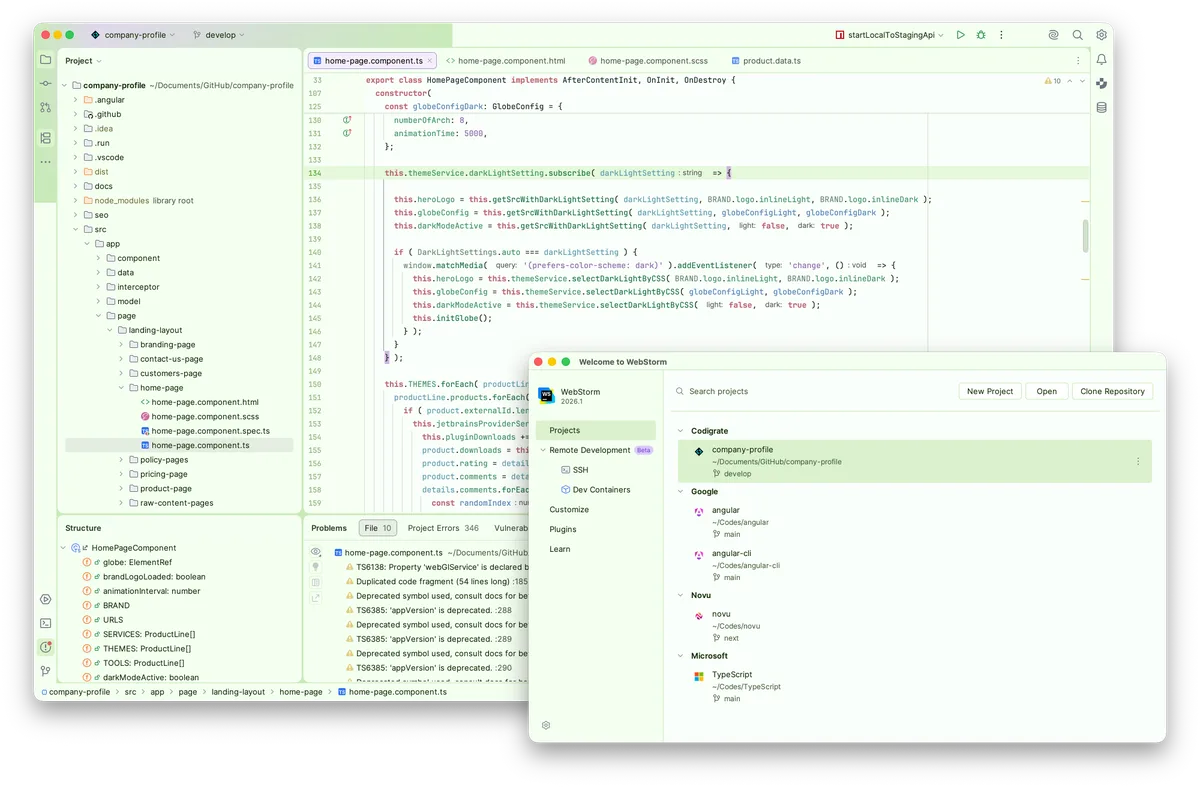Open the AI Assistant spiral icon
This screenshot has width=1200, height=787.
point(1053,35)
